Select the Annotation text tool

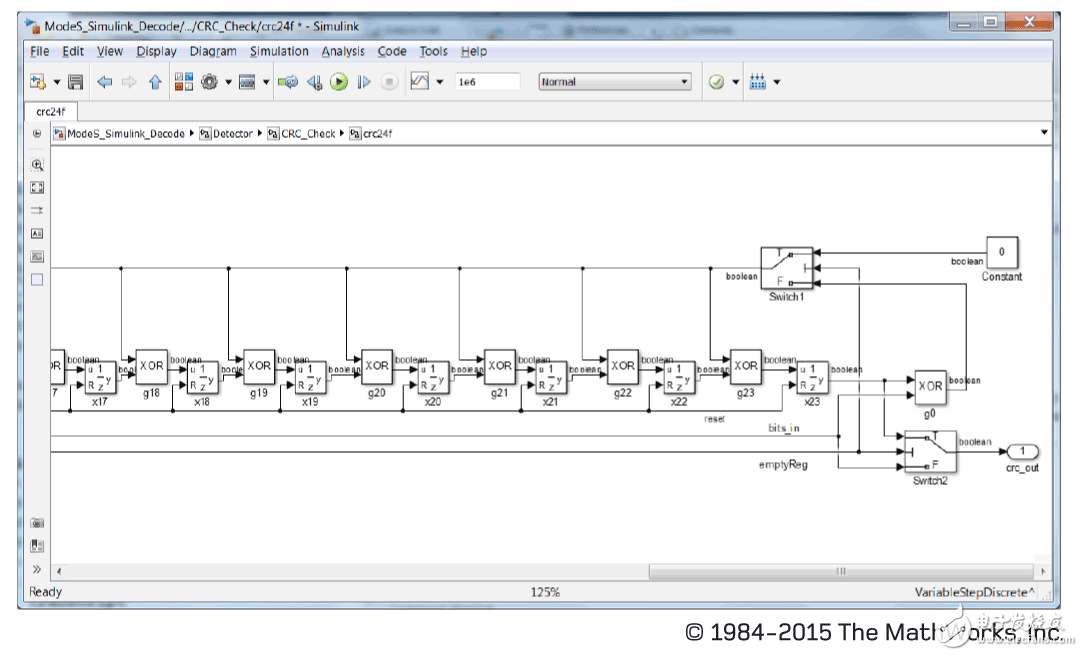37,233
